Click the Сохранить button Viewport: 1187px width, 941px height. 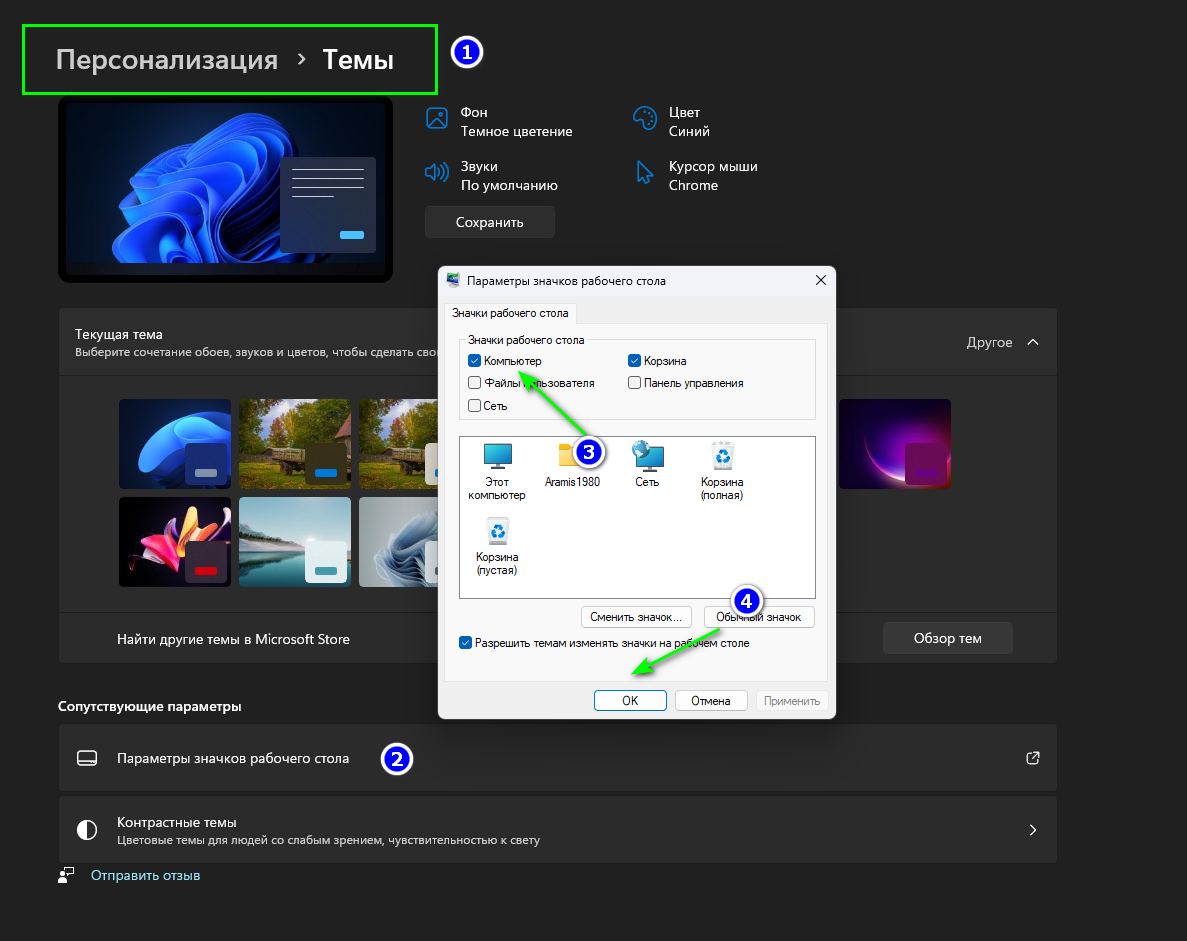(490, 222)
